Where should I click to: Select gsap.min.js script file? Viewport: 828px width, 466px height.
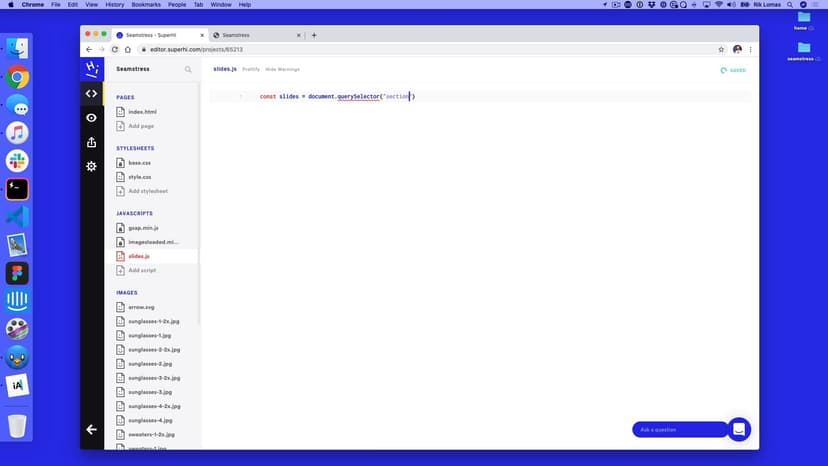pos(143,228)
